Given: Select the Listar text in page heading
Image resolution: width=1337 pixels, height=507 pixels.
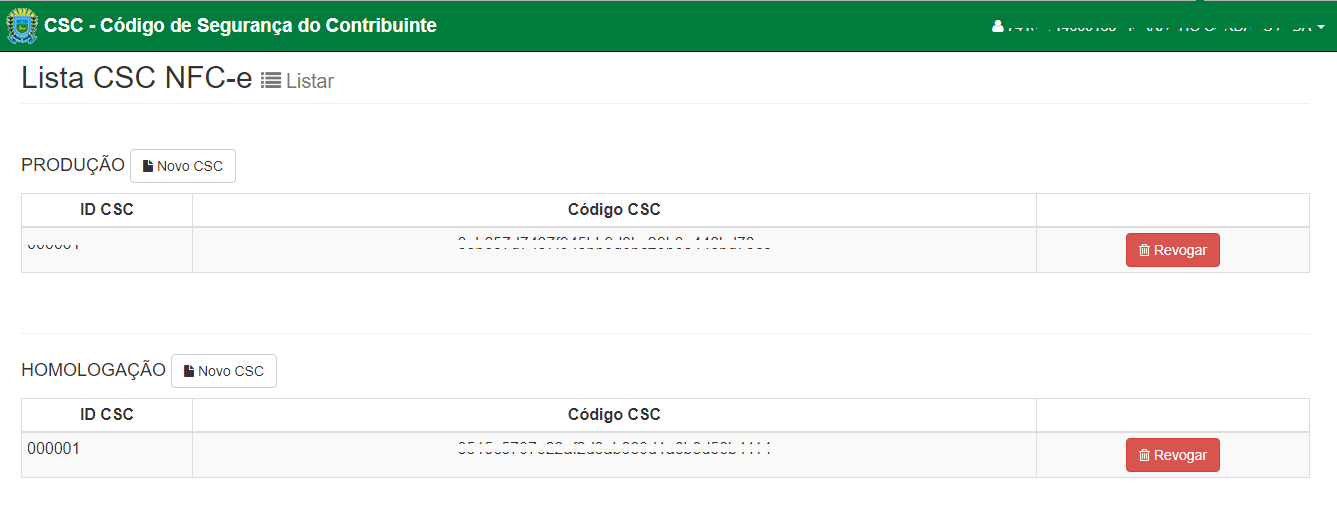Looking at the screenshot, I should [310, 81].
